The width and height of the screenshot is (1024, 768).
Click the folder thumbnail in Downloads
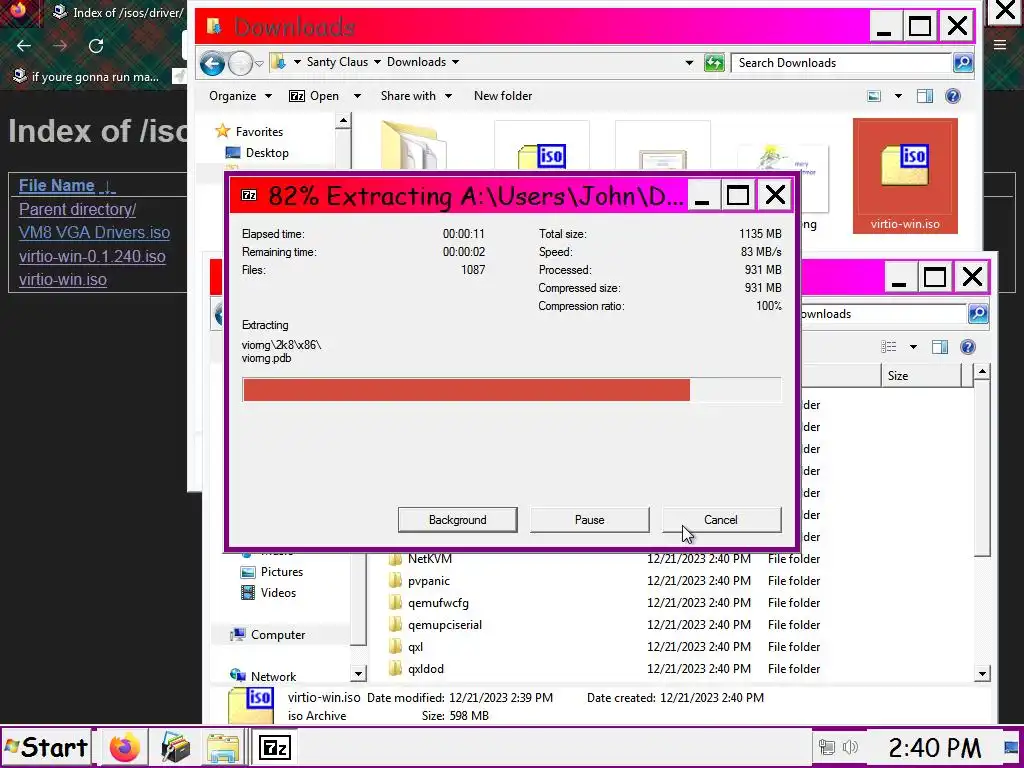point(413,145)
